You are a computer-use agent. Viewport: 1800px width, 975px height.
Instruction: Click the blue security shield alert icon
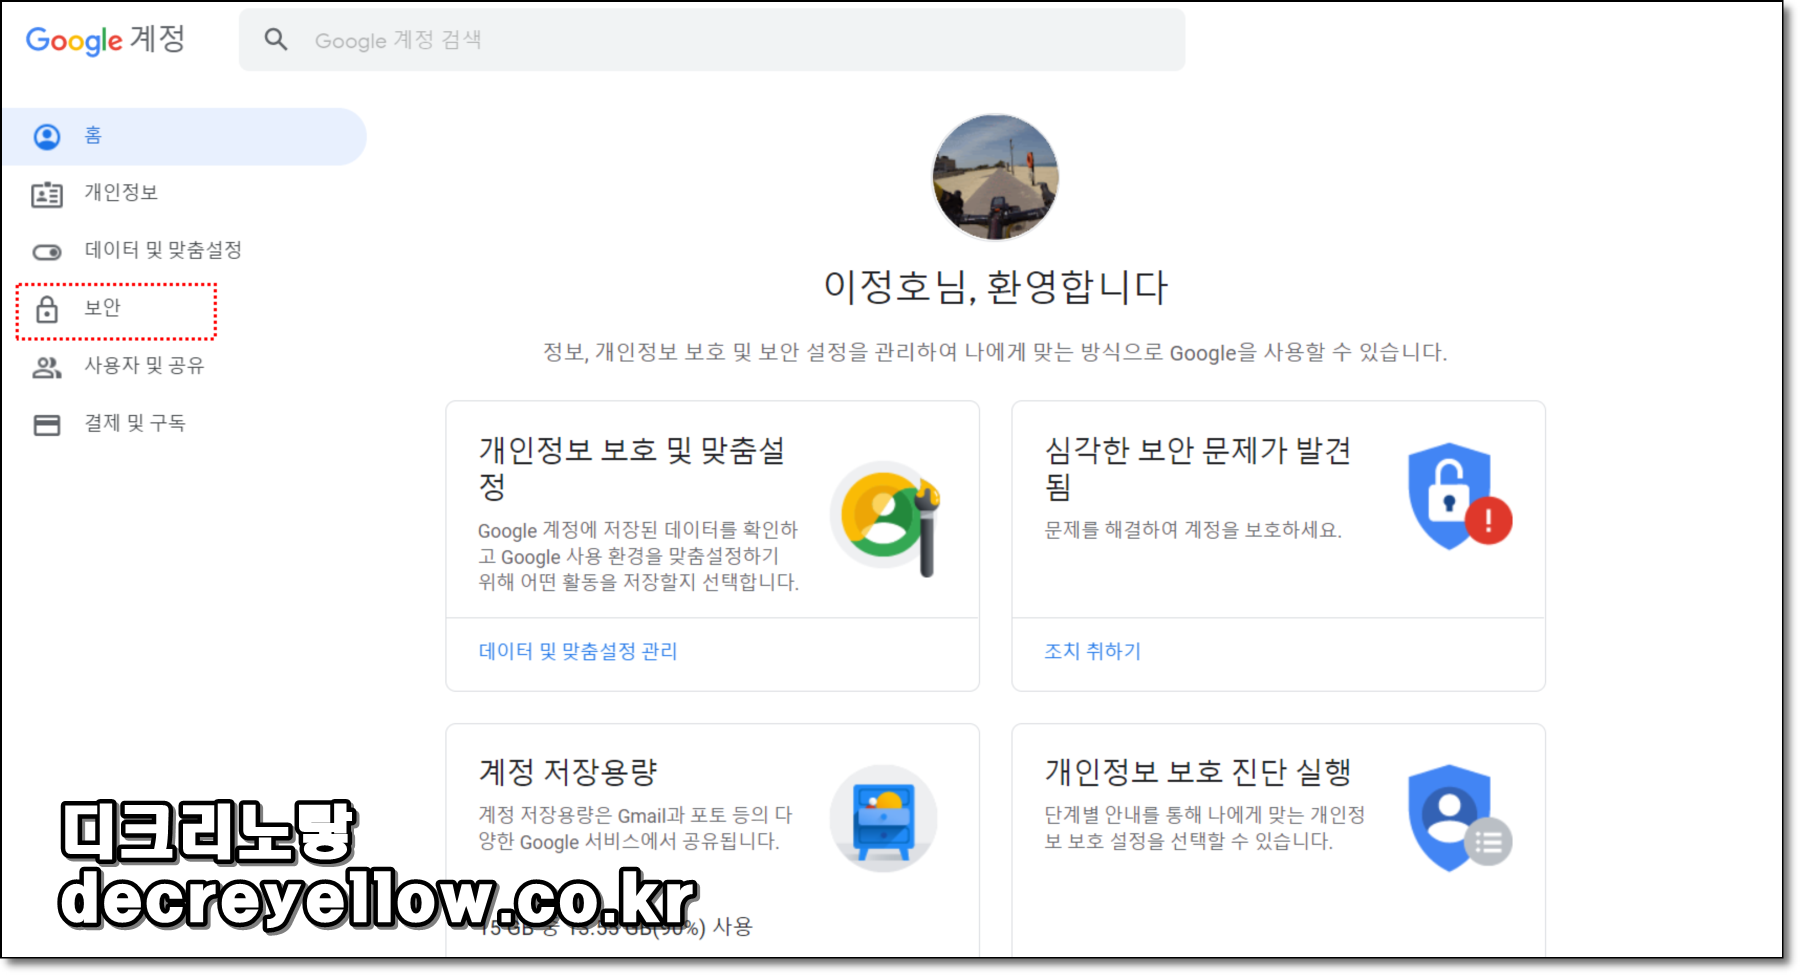click(1459, 496)
